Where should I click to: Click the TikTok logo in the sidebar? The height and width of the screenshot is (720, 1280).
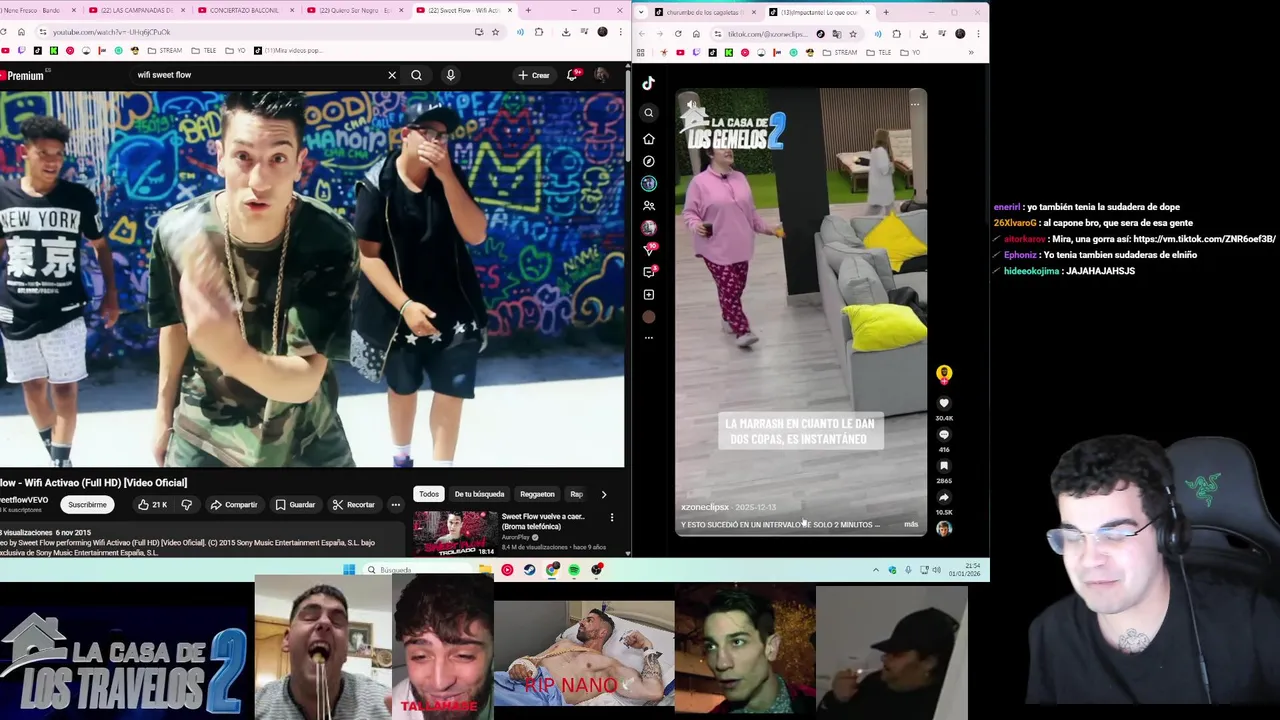[648, 83]
